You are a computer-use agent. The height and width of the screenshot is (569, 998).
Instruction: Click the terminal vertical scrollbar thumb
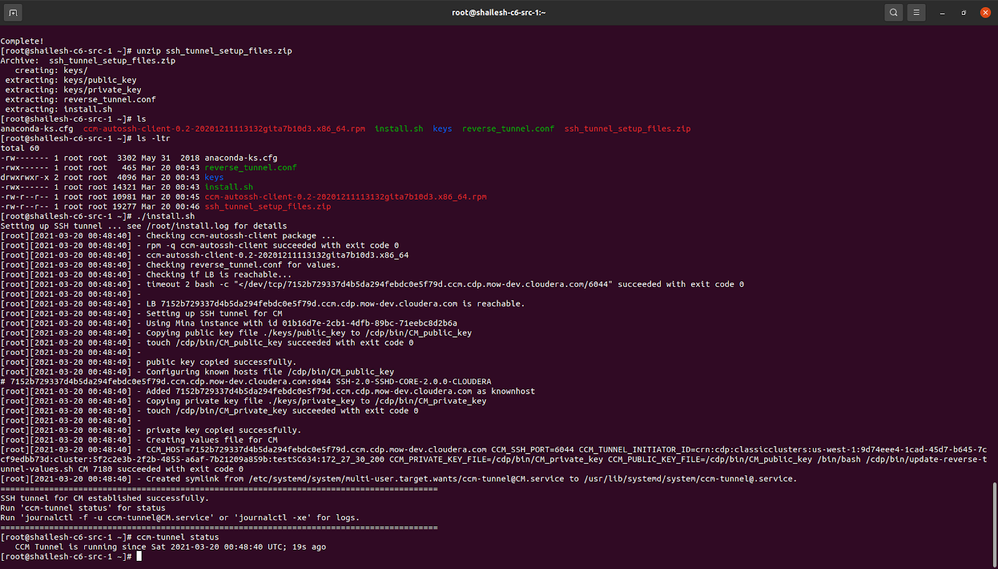pyautogui.click(x=995, y=523)
